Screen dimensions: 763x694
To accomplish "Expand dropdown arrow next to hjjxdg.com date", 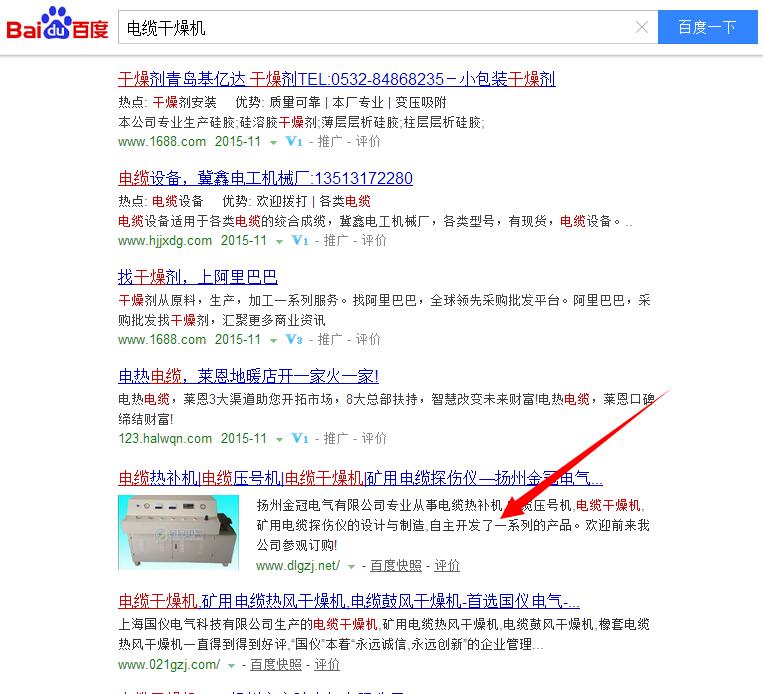I will tap(279, 241).
